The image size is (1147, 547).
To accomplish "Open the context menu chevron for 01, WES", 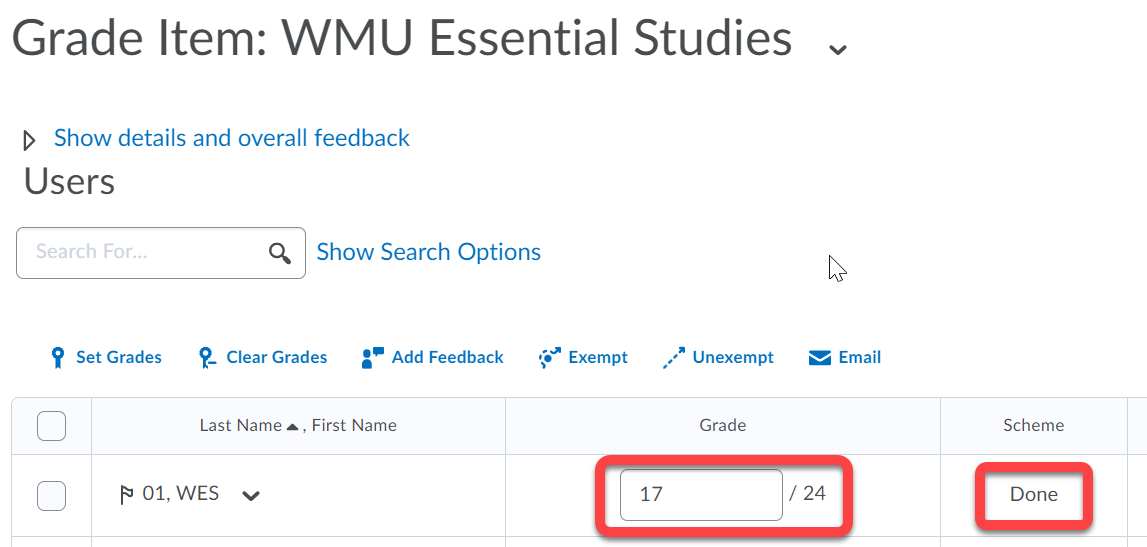I will pyautogui.click(x=251, y=496).
